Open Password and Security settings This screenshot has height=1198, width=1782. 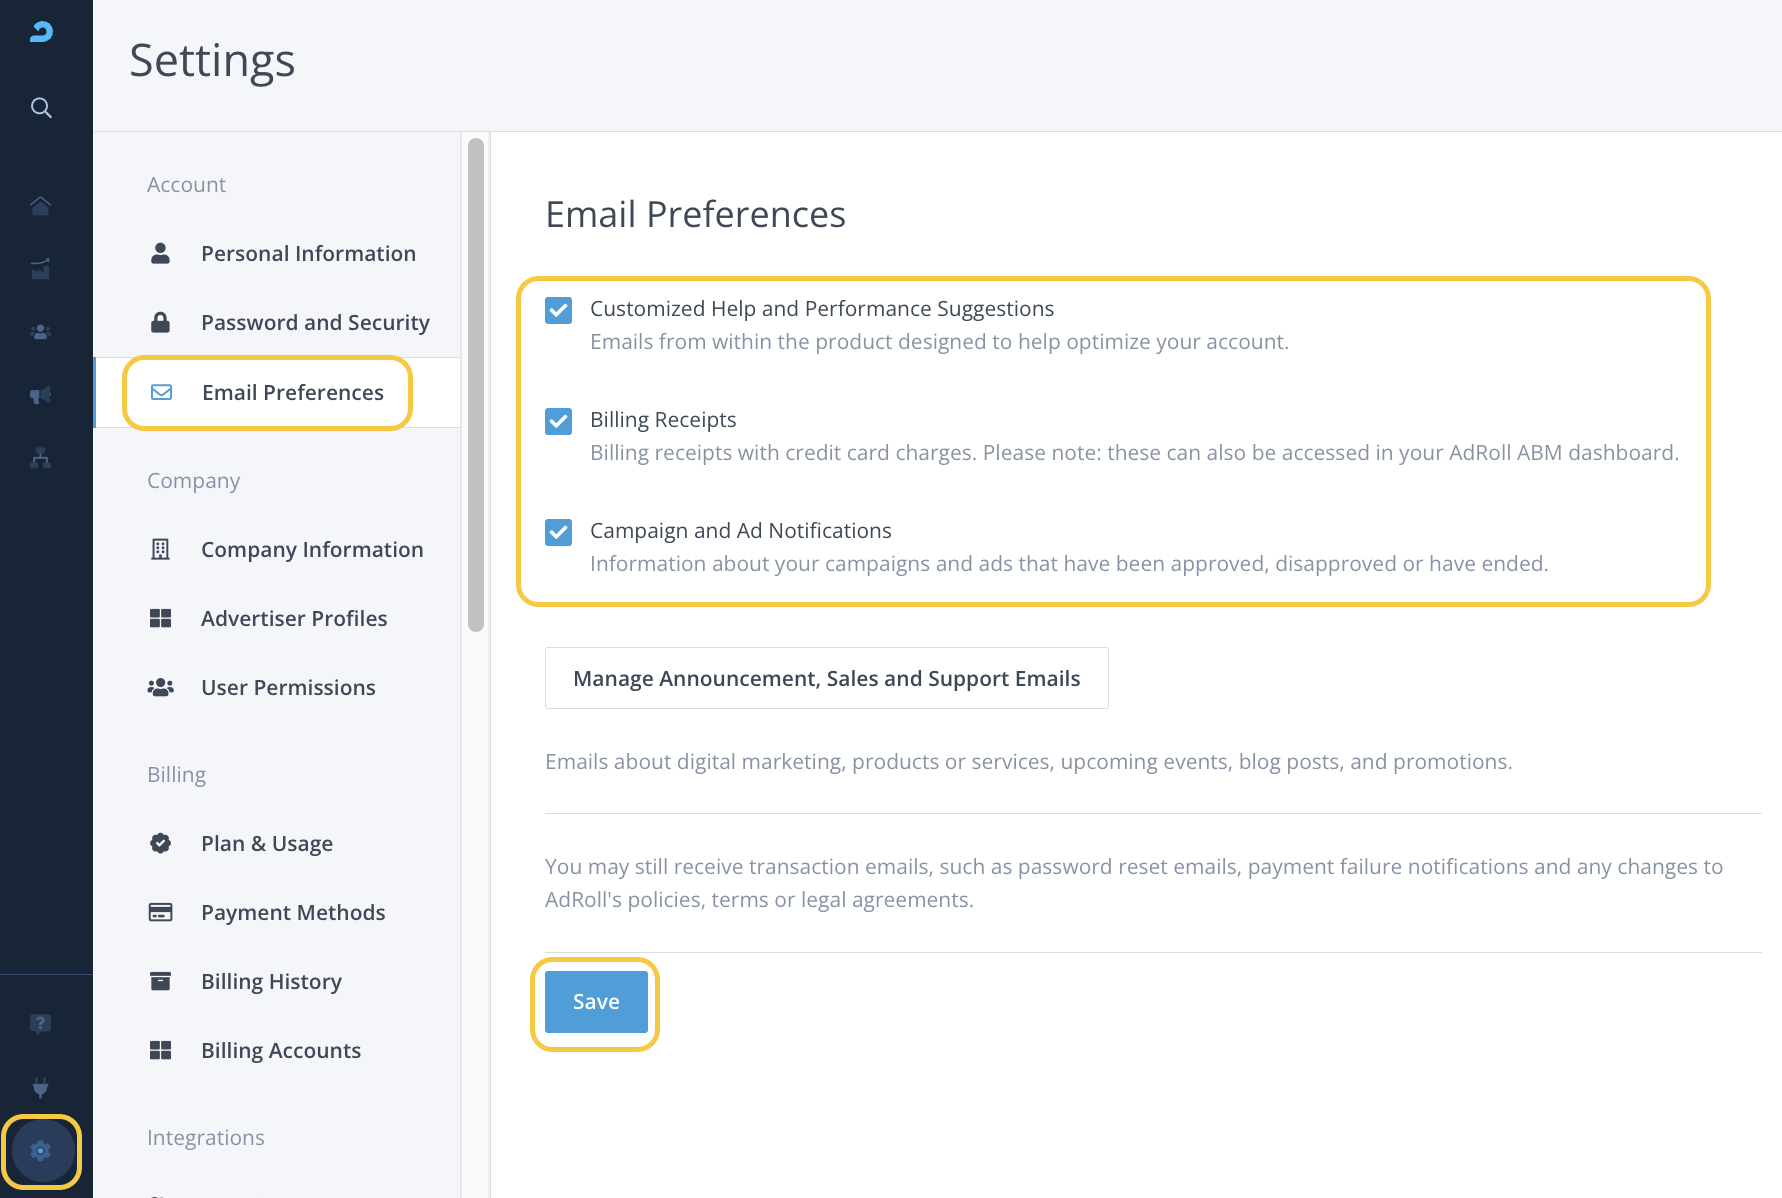coord(314,323)
